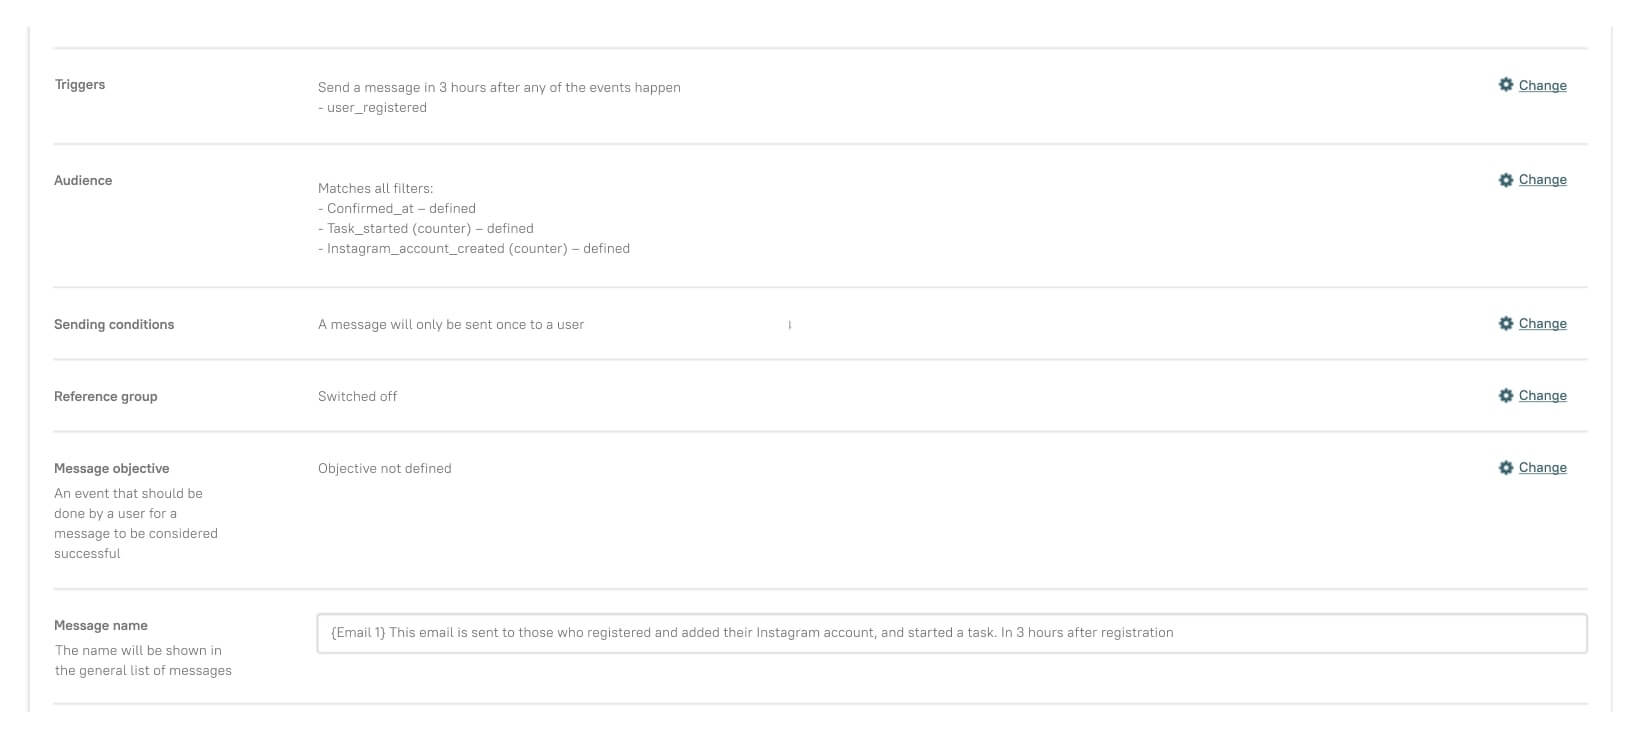Click the Reference group gear icon
Screen dimensions: 1639x747
click(1506, 396)
